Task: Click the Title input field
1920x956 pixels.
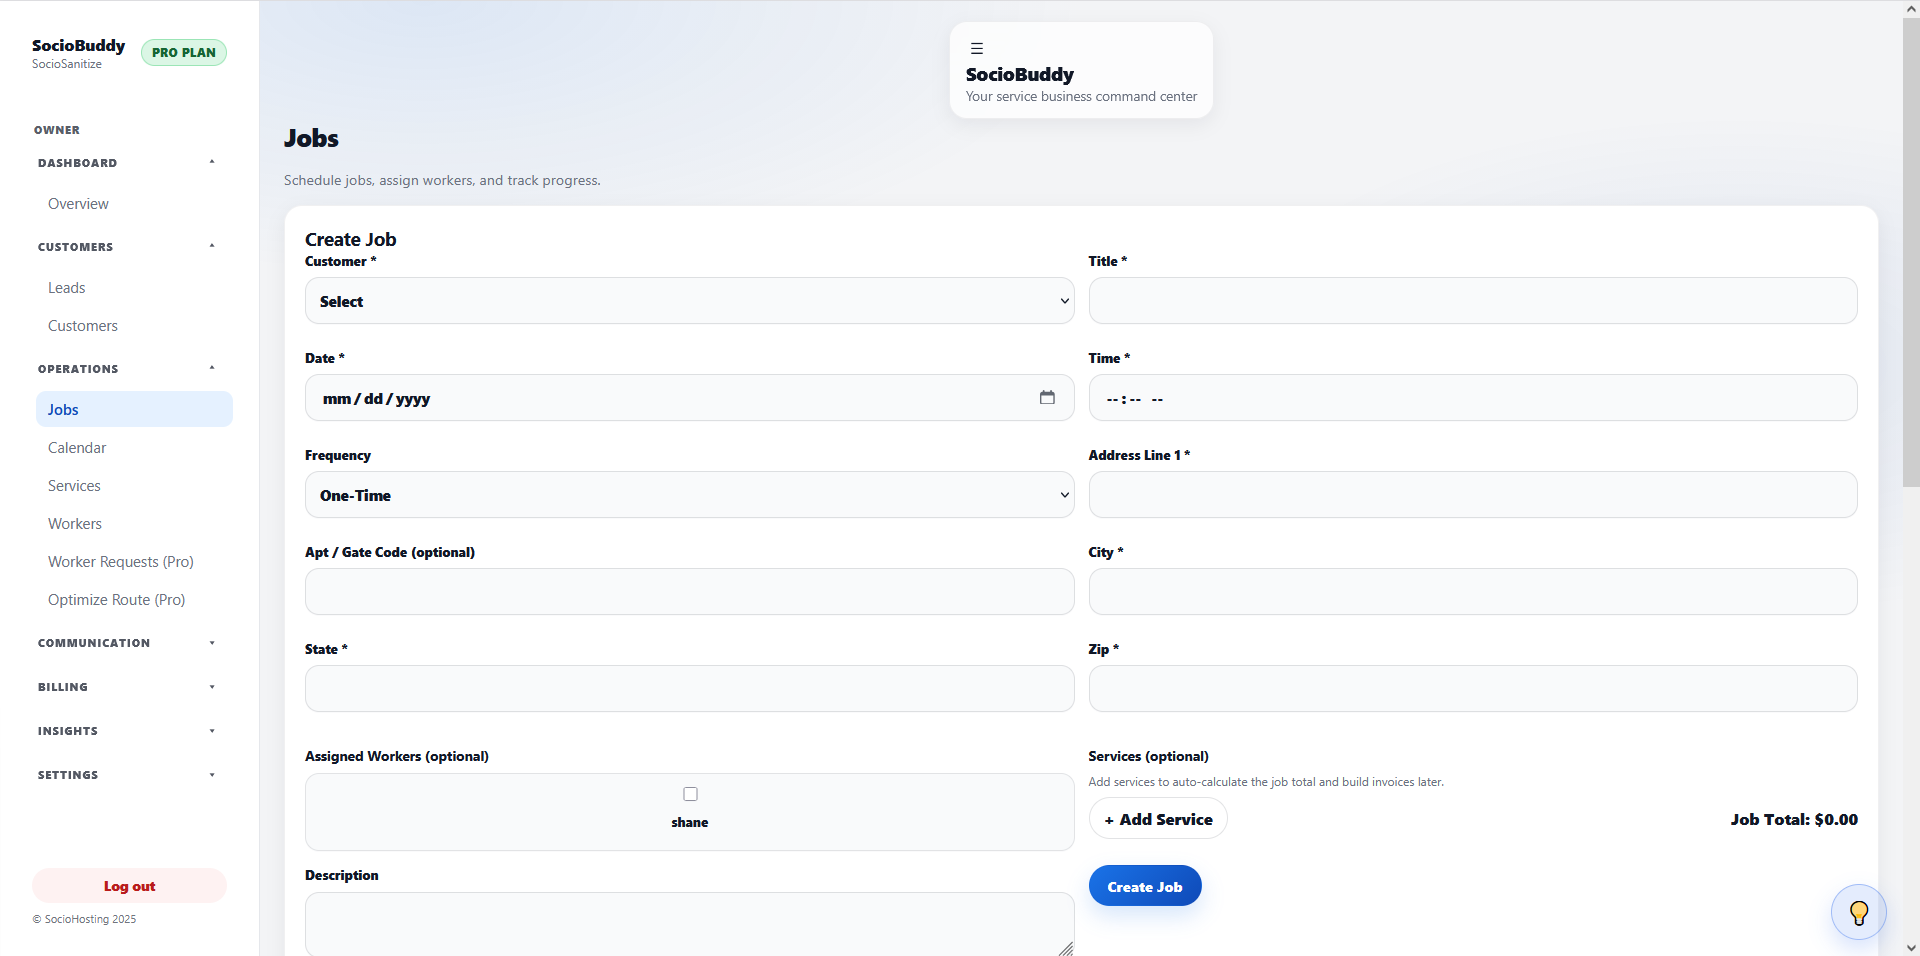Action: click(1472, 301)
